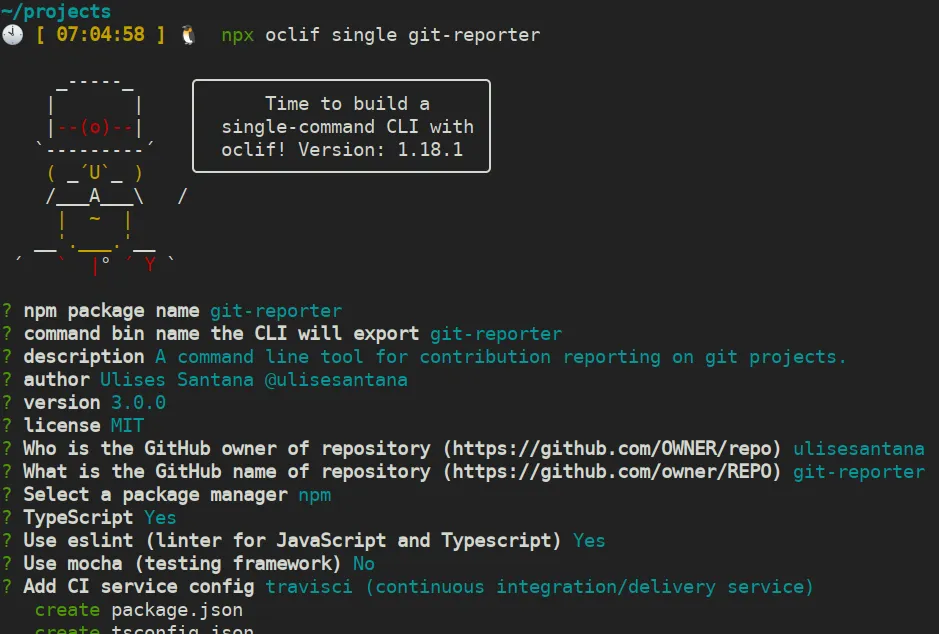Click the "MIT" license answer
The image size is (939, 634).
click(127, 425)
